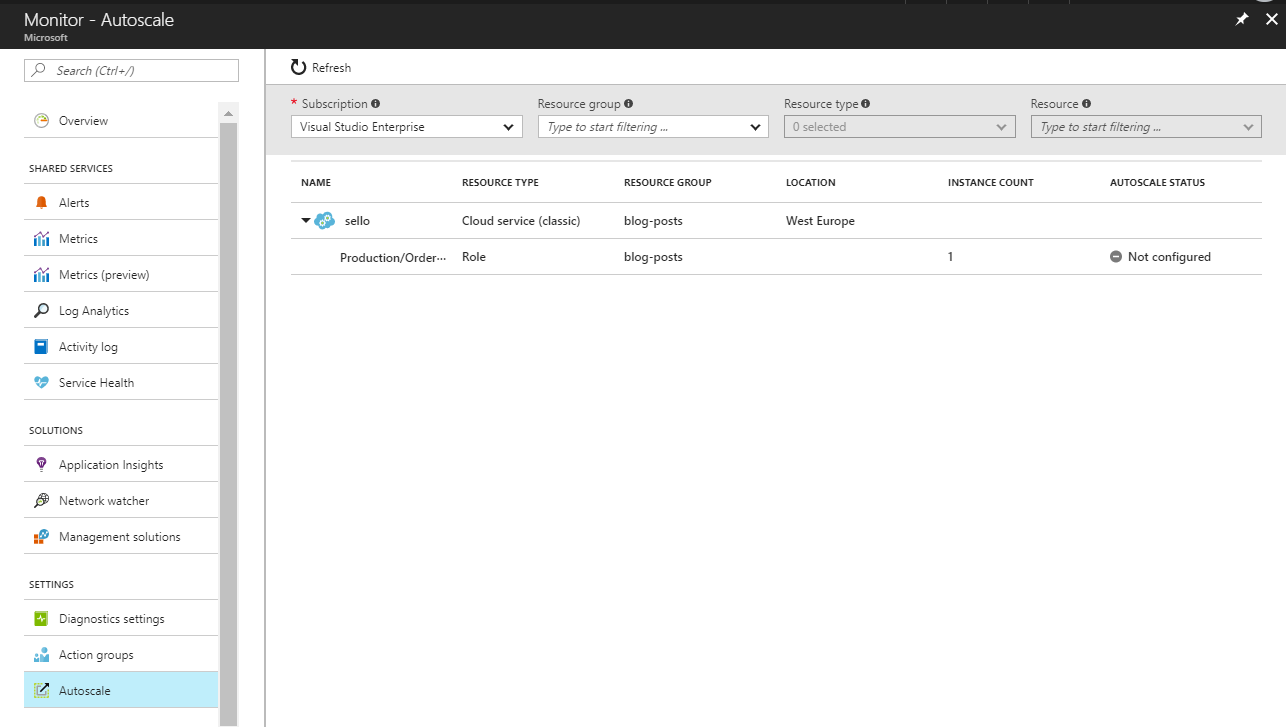Sort by AUTOSCALE STATUS column header

pyautogui.click(x=1157, y=183)
